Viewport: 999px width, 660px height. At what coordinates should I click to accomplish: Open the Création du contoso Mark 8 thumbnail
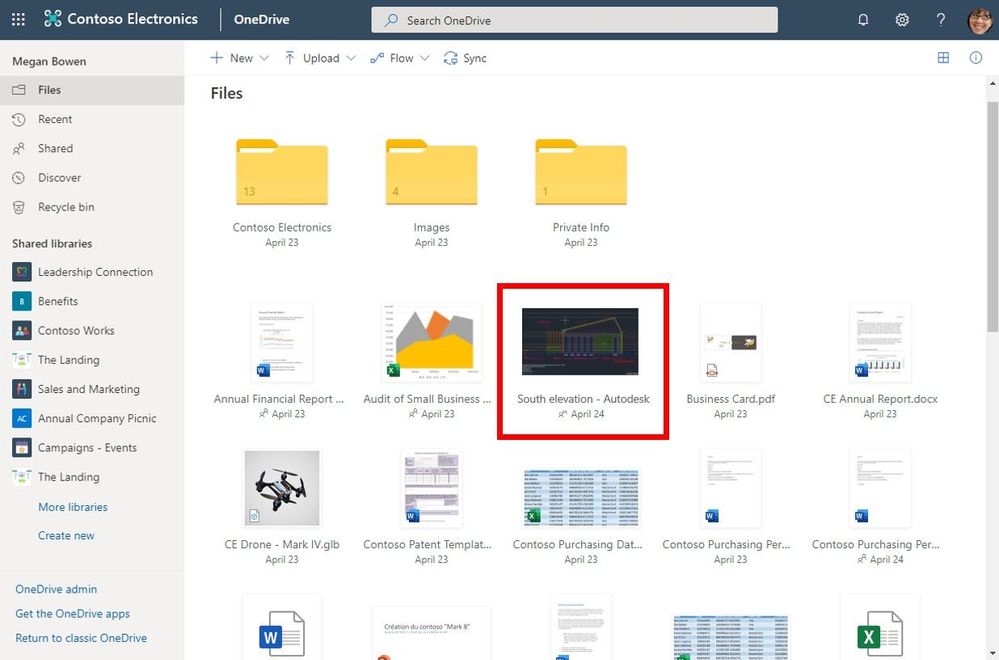[x=431, y=633]
